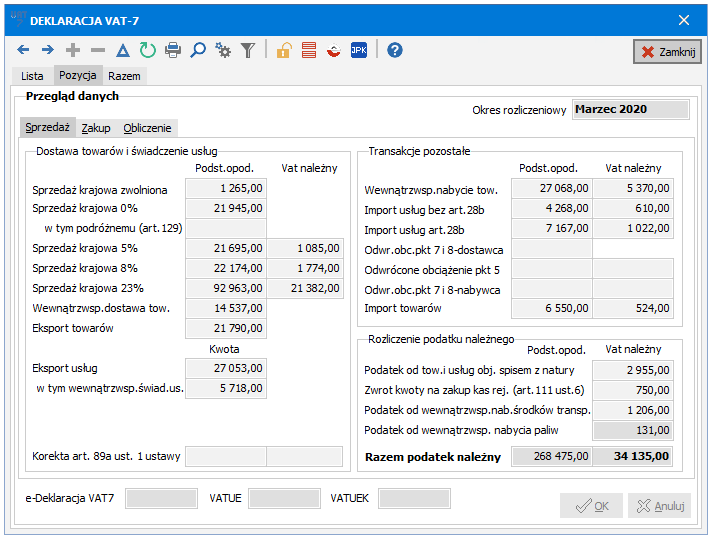This screenshot has width=712, height=539.
Task: Open the Sprzedaż sub-tab
Action: 48,127
